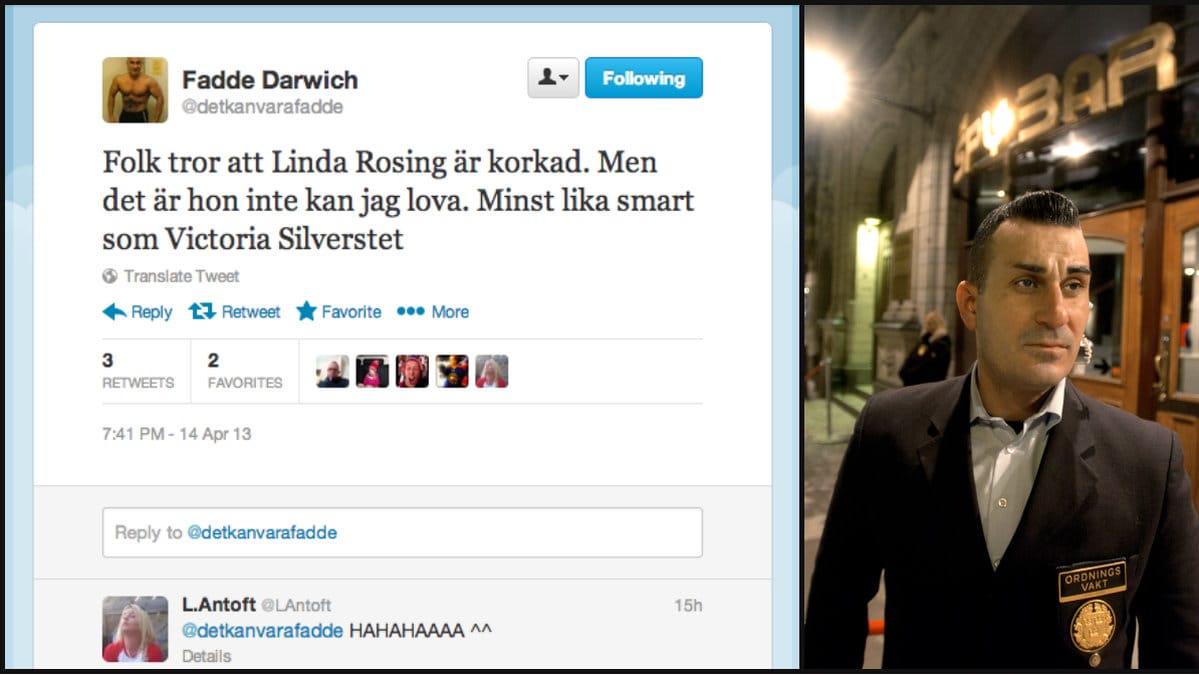View the 3 Retweets list
This screenshot has height=675, width=1199.
tap(138, 371)
